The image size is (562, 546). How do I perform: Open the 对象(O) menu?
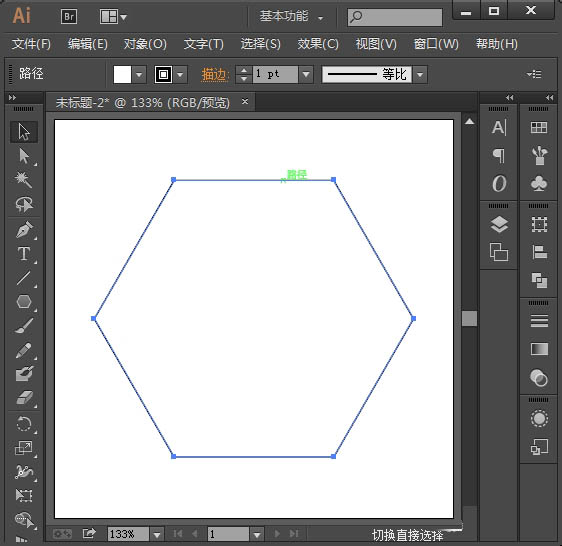pyautogui.click(x=145, y=44)
